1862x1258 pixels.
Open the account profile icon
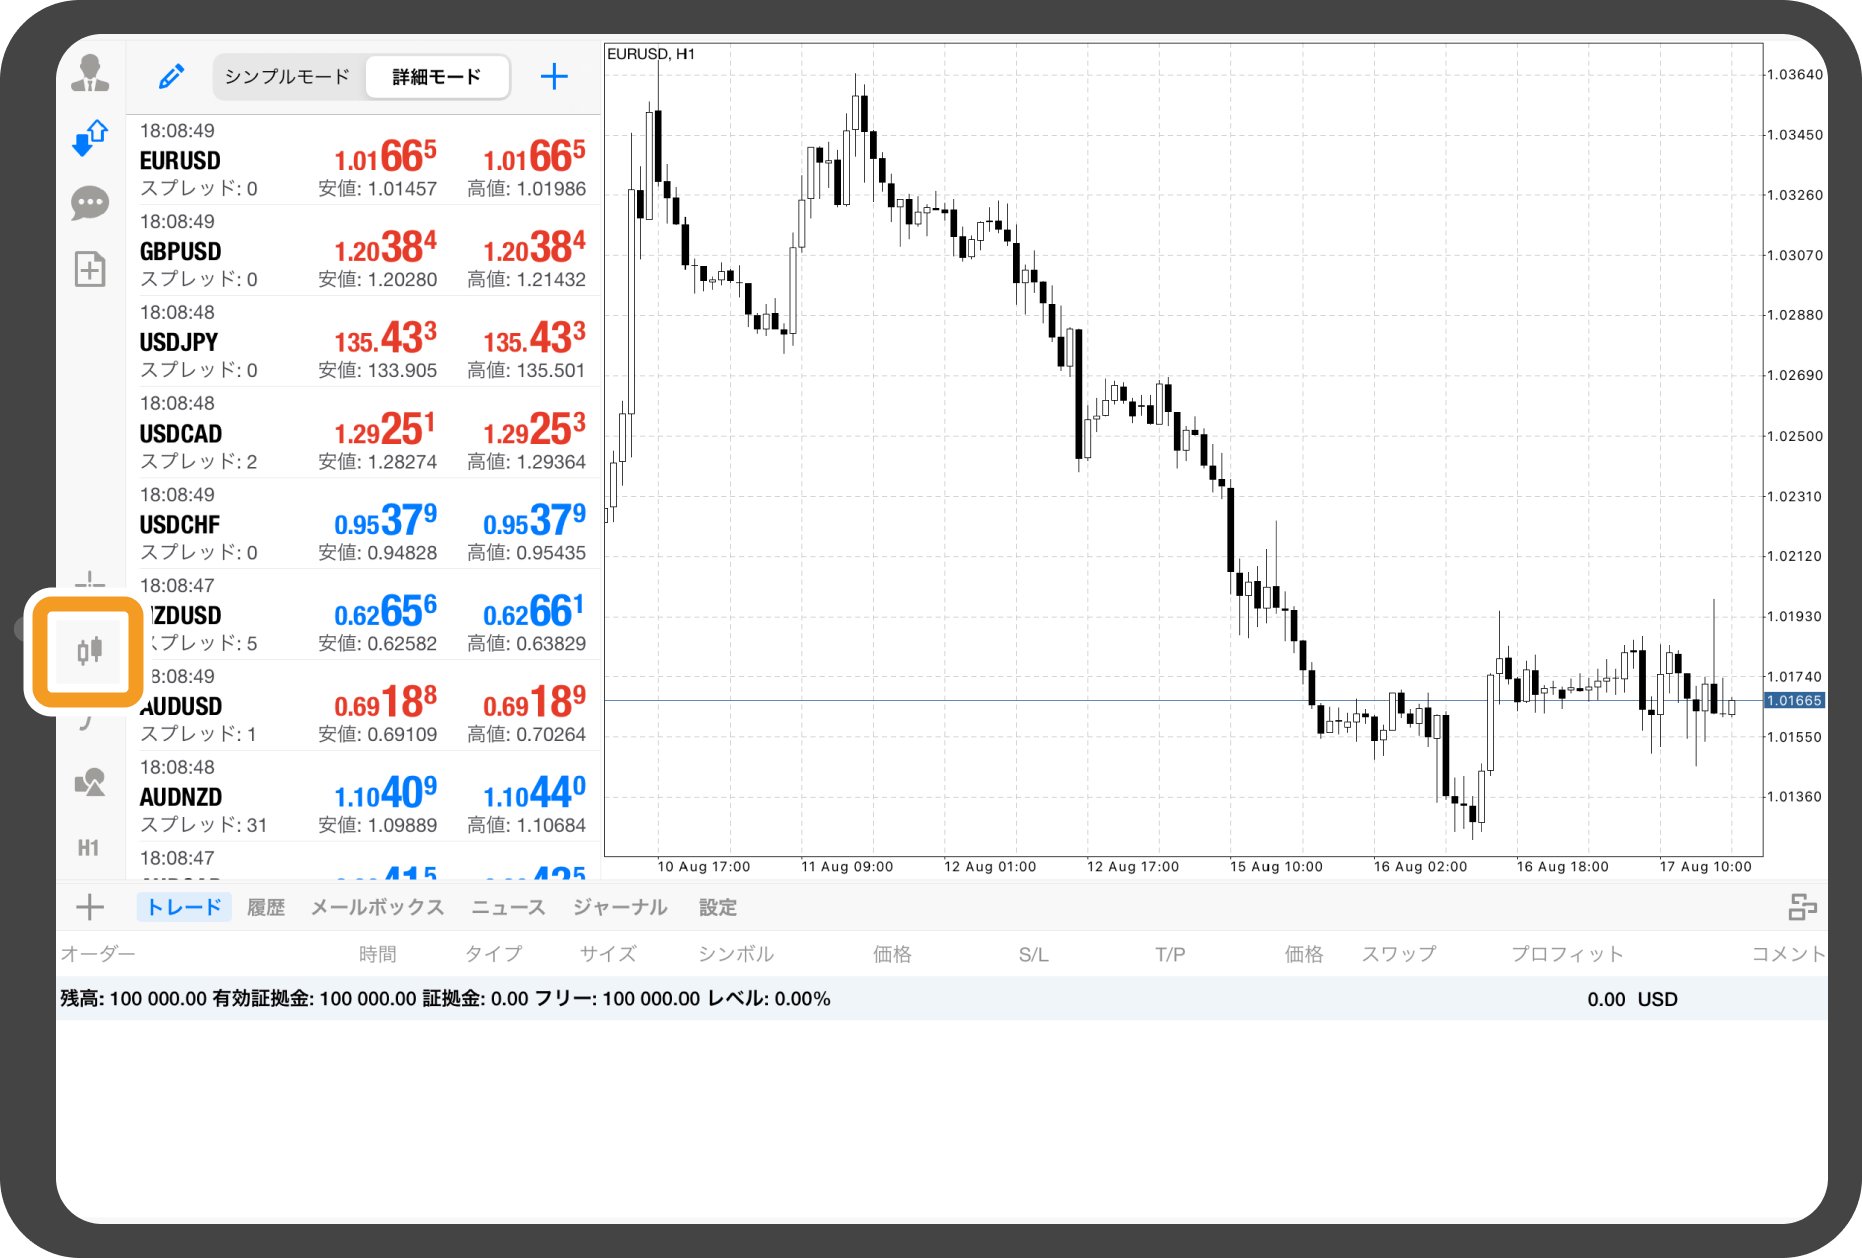point(90,73)
